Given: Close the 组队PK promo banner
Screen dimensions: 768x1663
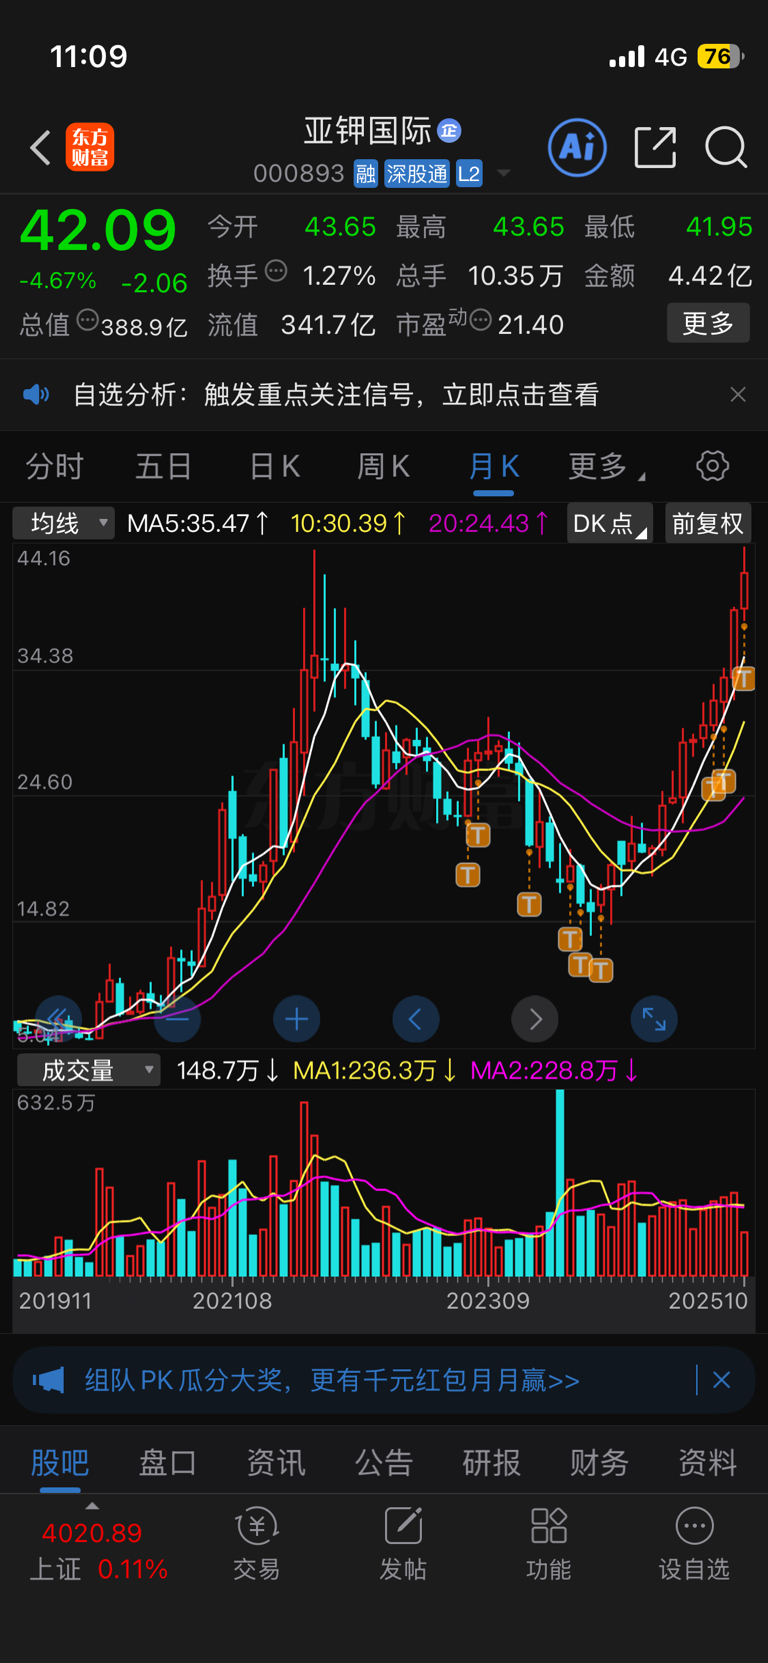Looking at the screenshot, I should 722,1381.
